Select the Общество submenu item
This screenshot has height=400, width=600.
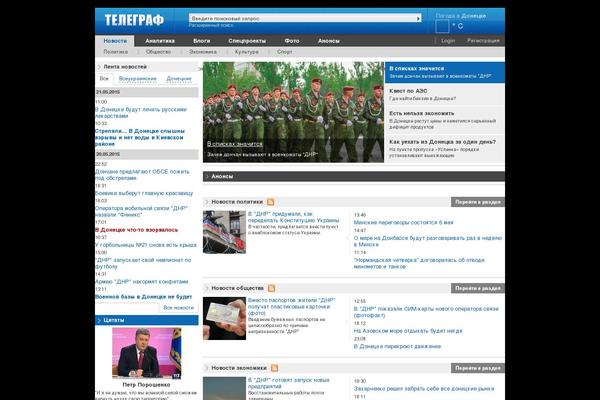click(x=158, y=52)
